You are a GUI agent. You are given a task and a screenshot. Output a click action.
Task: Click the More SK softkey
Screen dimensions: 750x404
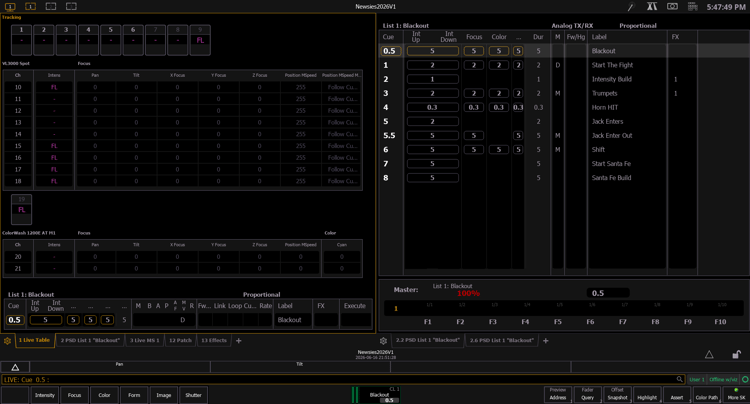click(736, 394)
